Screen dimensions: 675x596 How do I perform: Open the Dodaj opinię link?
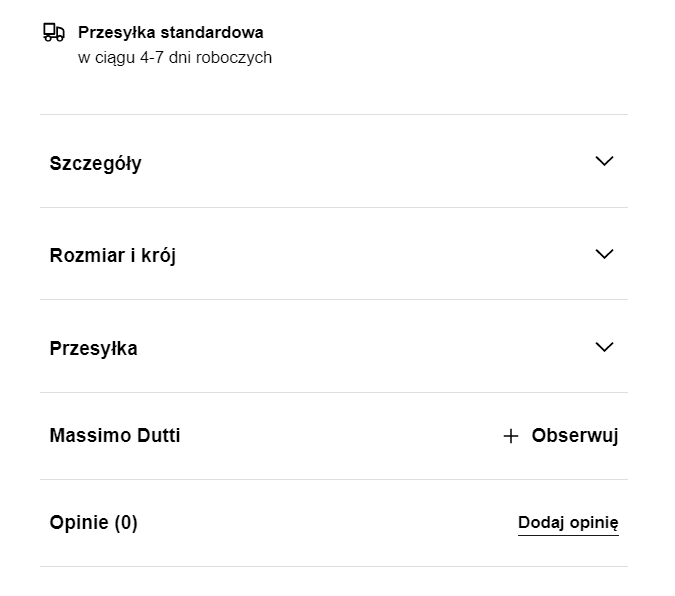pos(568,523)
